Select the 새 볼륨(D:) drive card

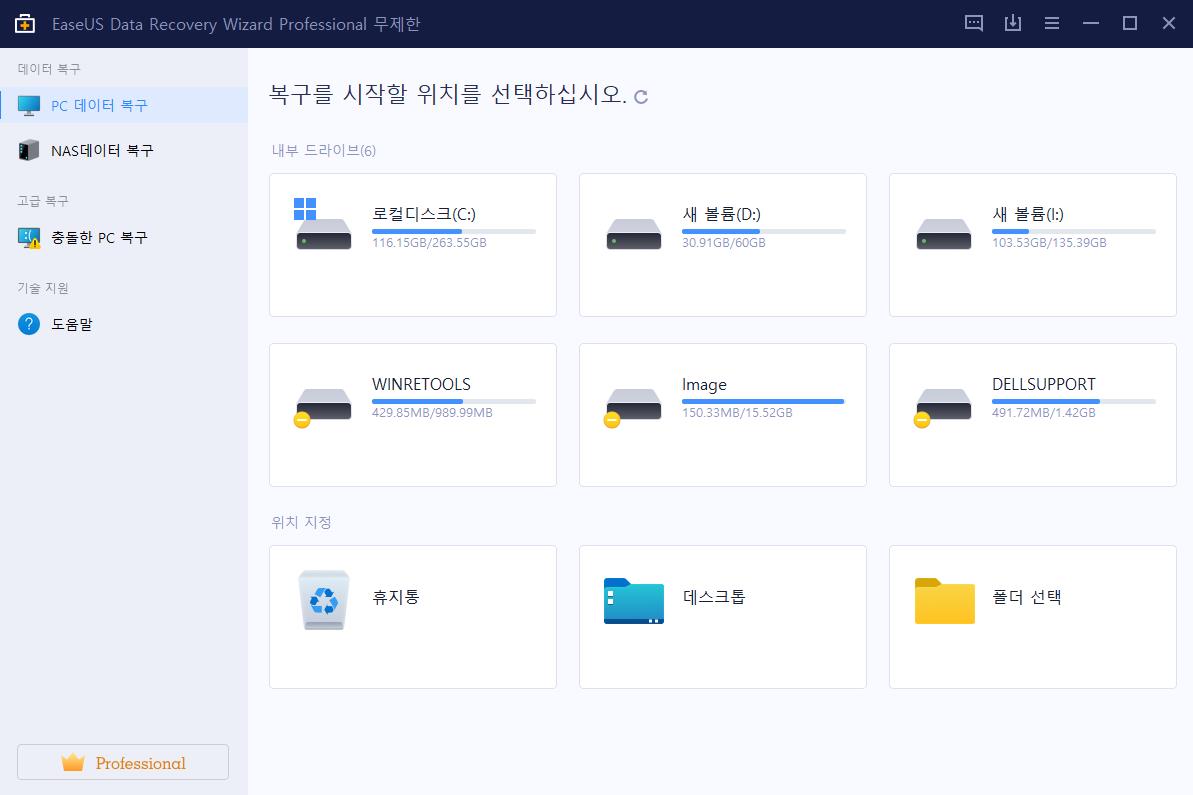[x=722, y=244]
